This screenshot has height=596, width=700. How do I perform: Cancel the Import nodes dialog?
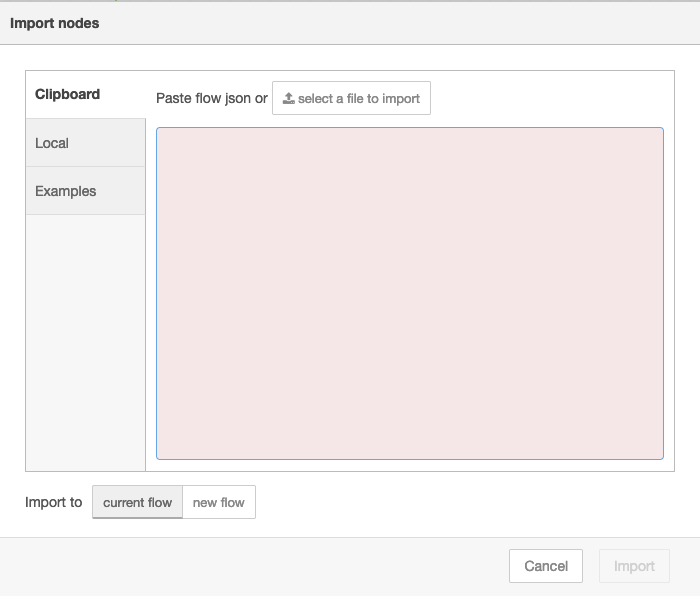[546, 566]
